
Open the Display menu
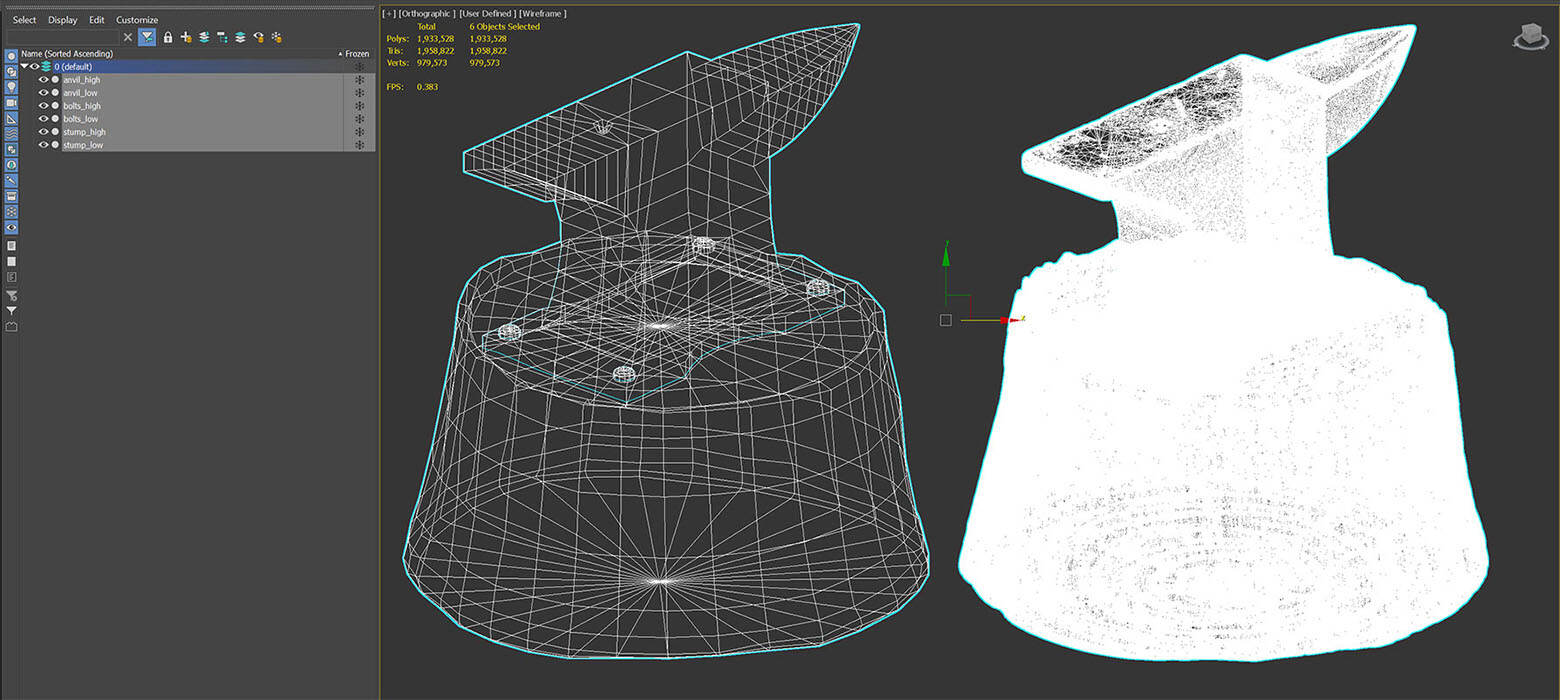click(x=62, y=20)
